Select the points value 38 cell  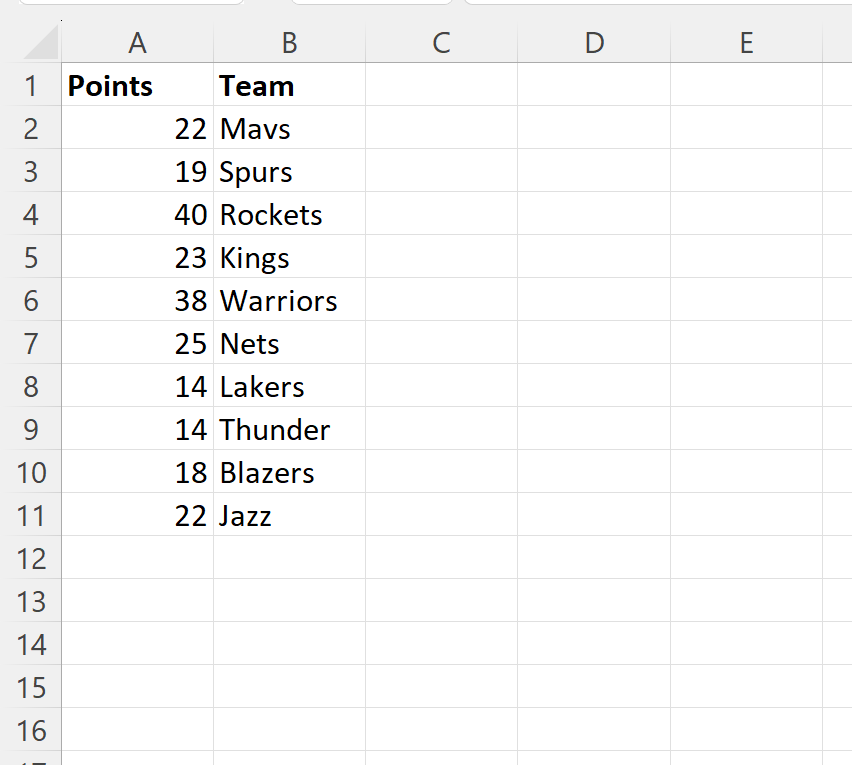tap(137, 301)
